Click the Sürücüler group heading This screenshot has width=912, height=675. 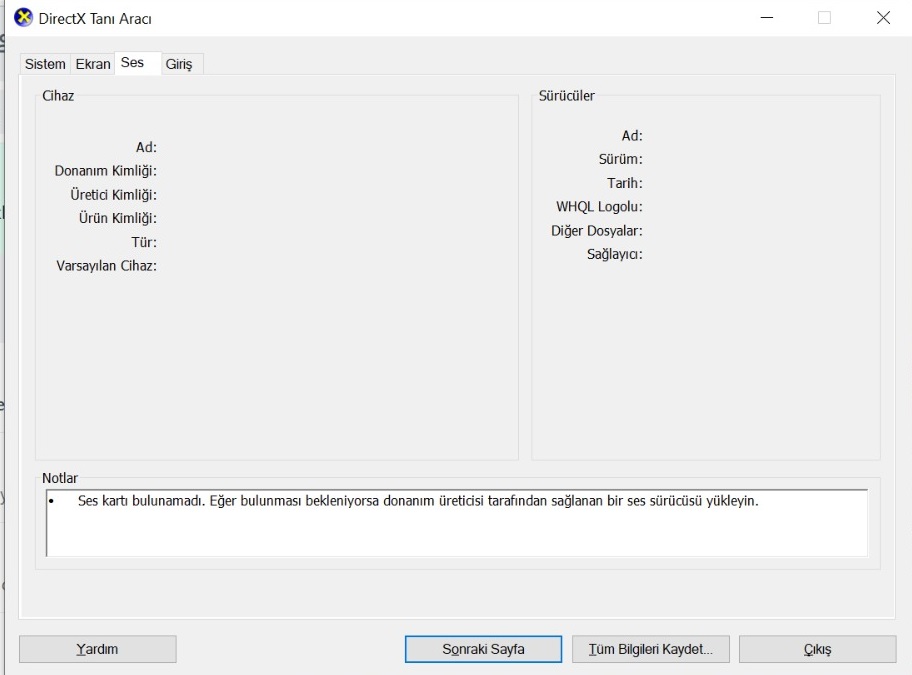567,96
